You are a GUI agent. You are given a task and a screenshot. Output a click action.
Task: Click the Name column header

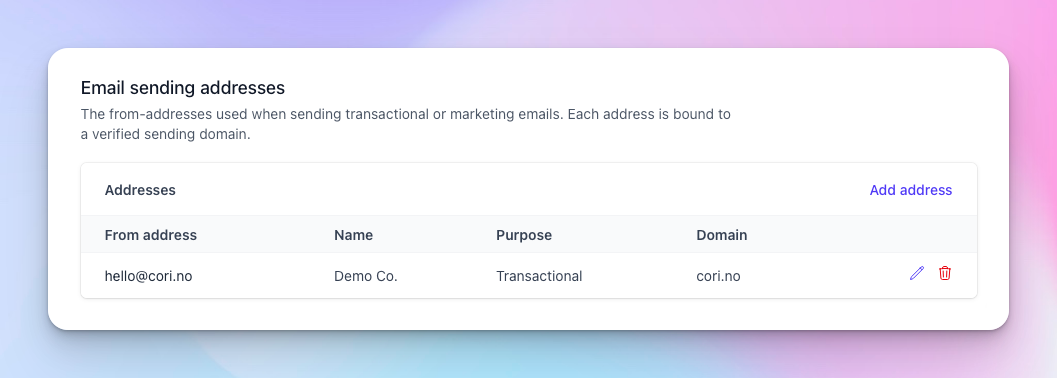(x=353, y=235)
